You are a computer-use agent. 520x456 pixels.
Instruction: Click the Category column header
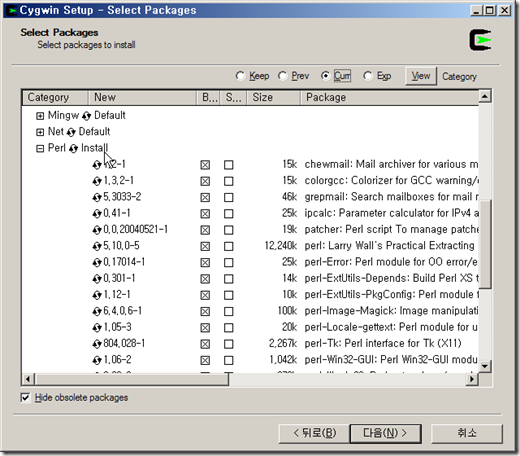click(55, 97)
